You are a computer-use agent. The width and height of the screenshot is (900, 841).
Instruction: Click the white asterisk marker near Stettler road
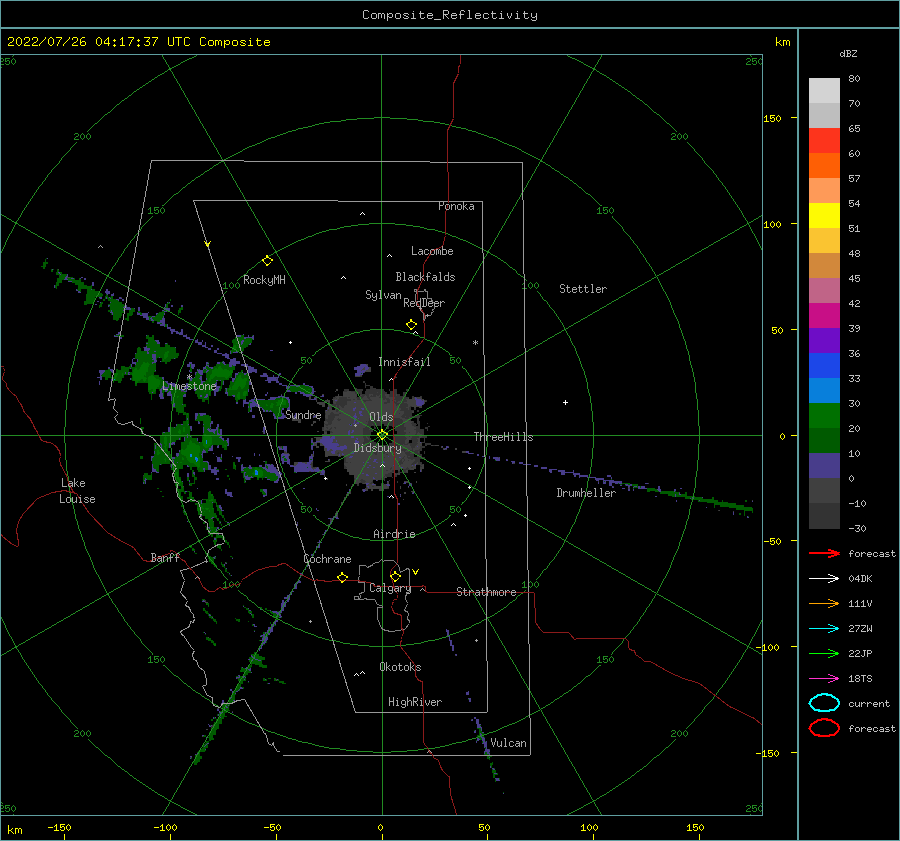click(475, 343)
